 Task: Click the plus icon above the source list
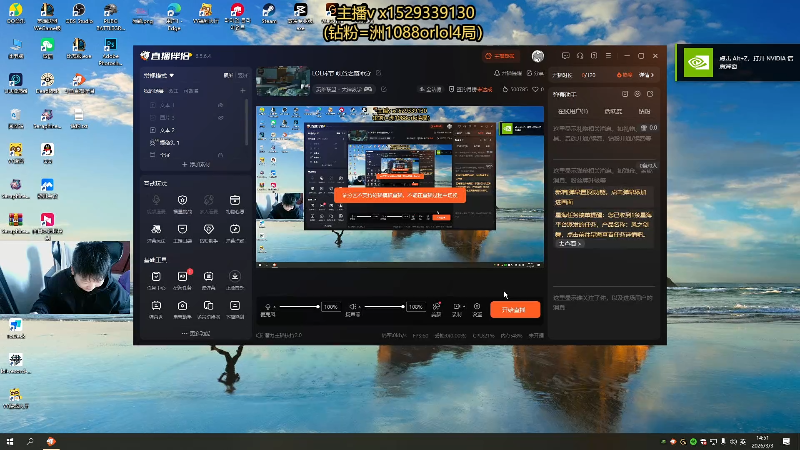[243, 91]
